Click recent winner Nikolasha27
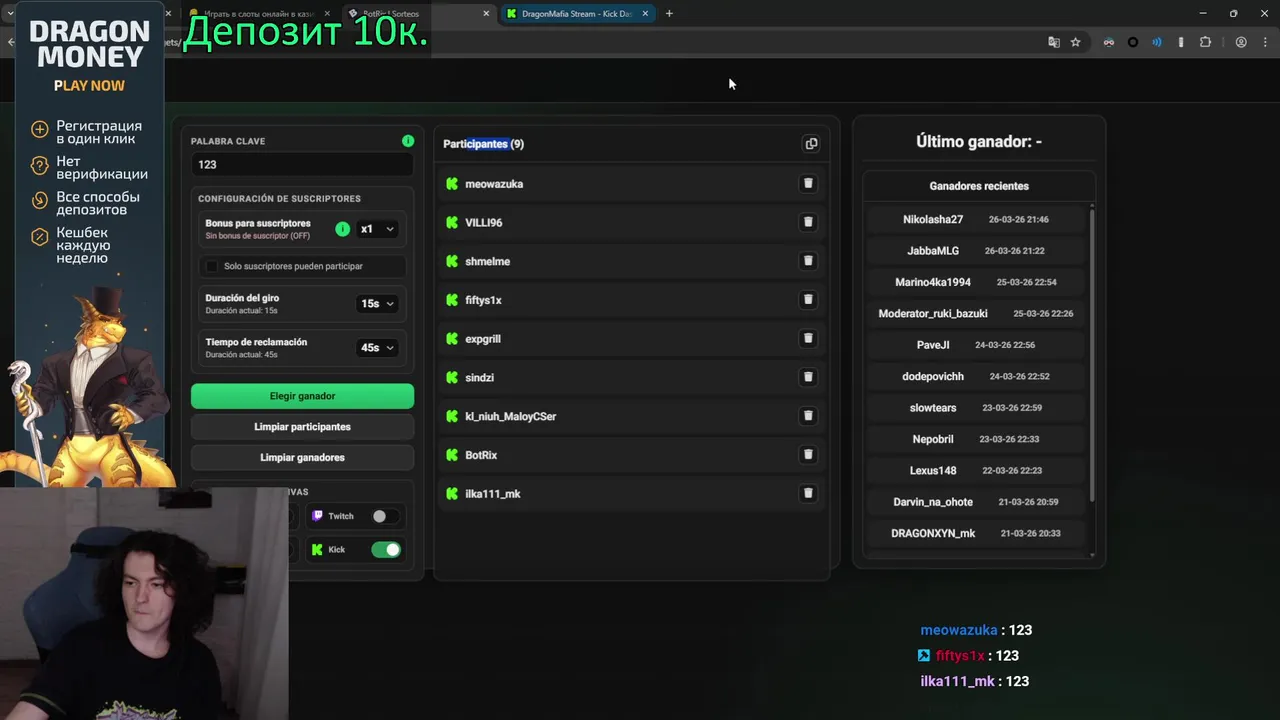 (x=933, y=219)
